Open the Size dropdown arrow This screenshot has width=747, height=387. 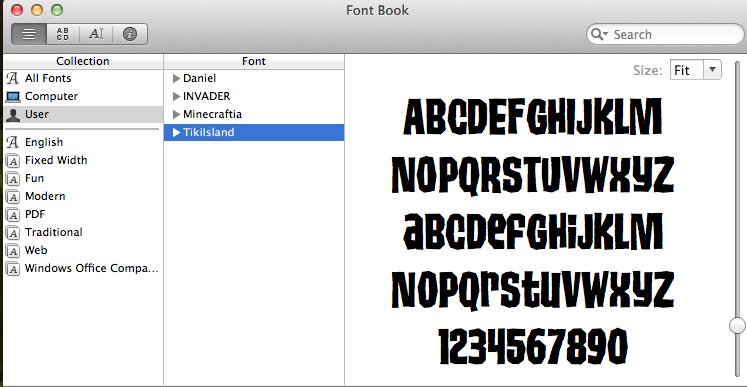click(712, 70)
